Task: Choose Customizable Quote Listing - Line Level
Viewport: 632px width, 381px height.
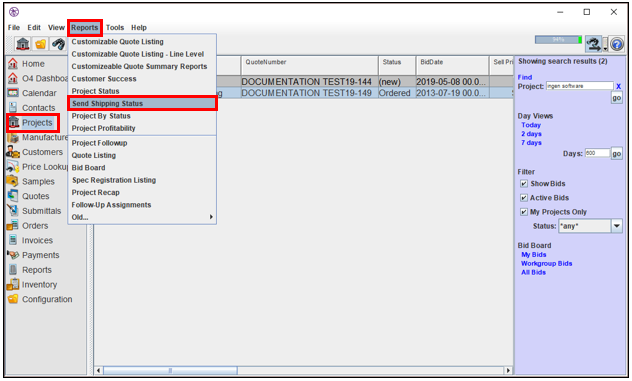Action: [x=142, y=54]
